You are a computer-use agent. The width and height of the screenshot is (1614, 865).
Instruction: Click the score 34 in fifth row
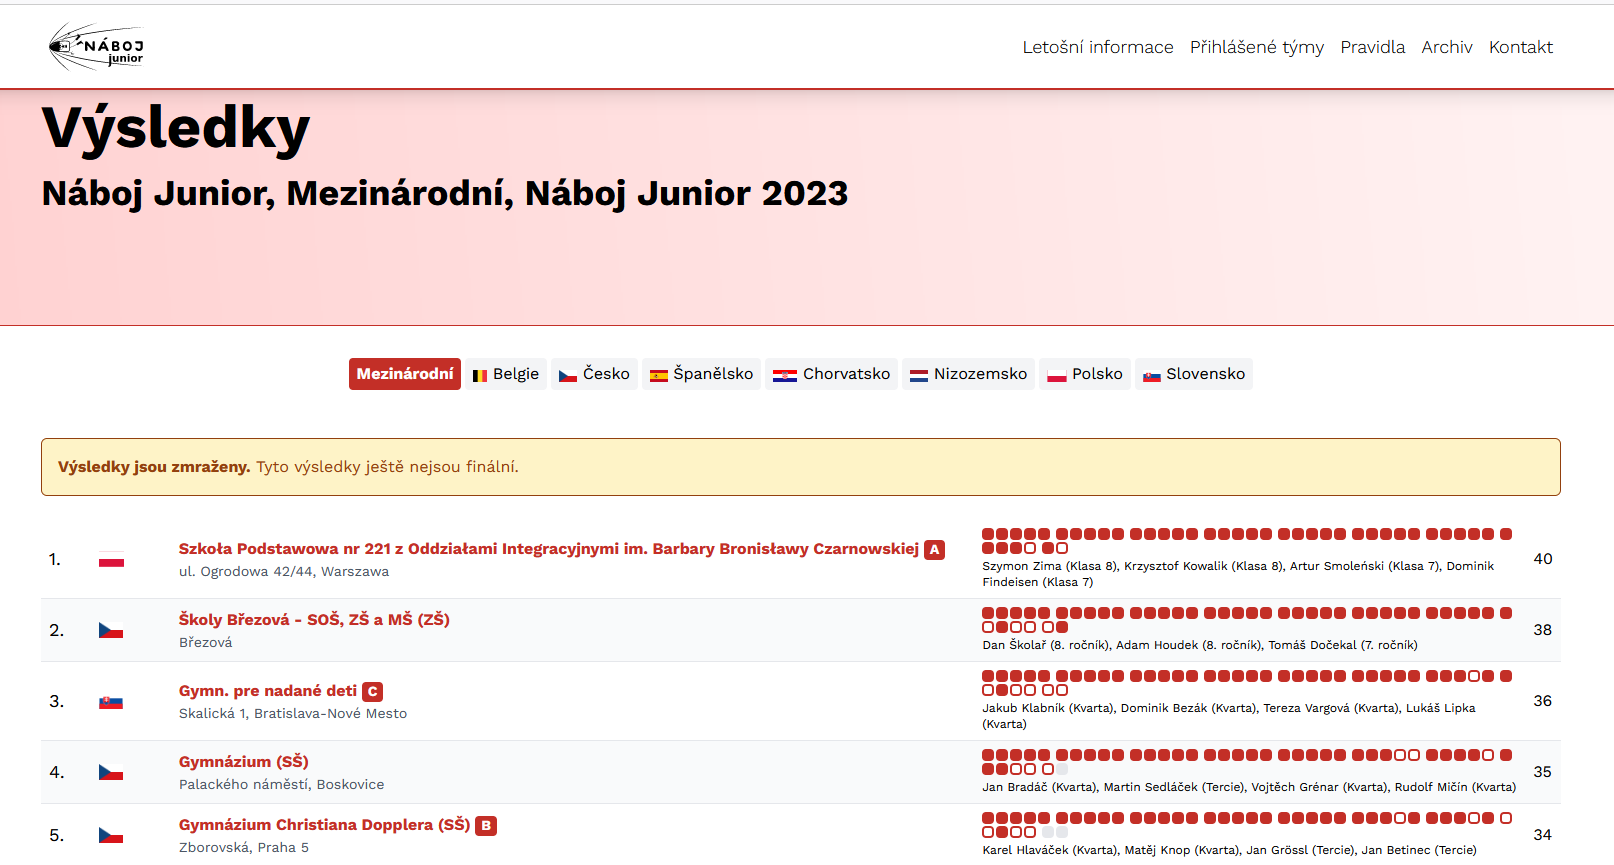tap(1542, 835)
